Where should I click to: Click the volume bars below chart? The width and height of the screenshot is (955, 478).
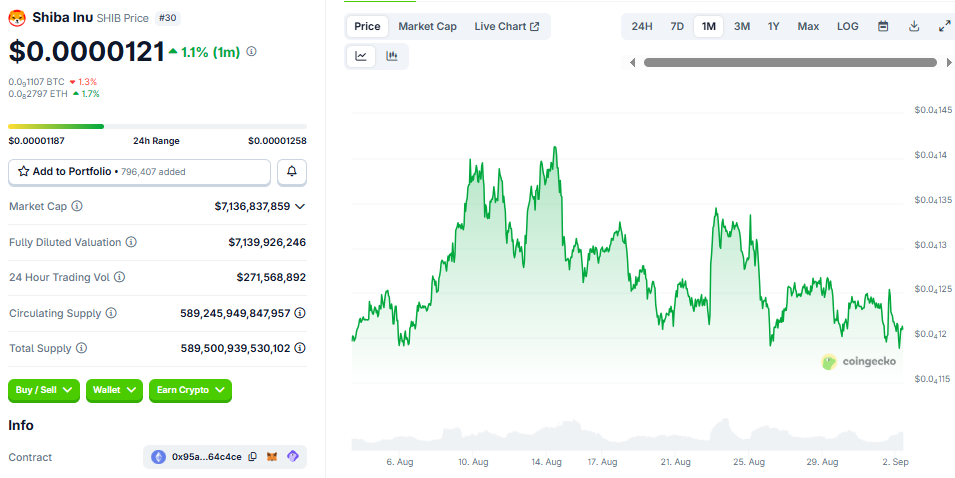627,435
